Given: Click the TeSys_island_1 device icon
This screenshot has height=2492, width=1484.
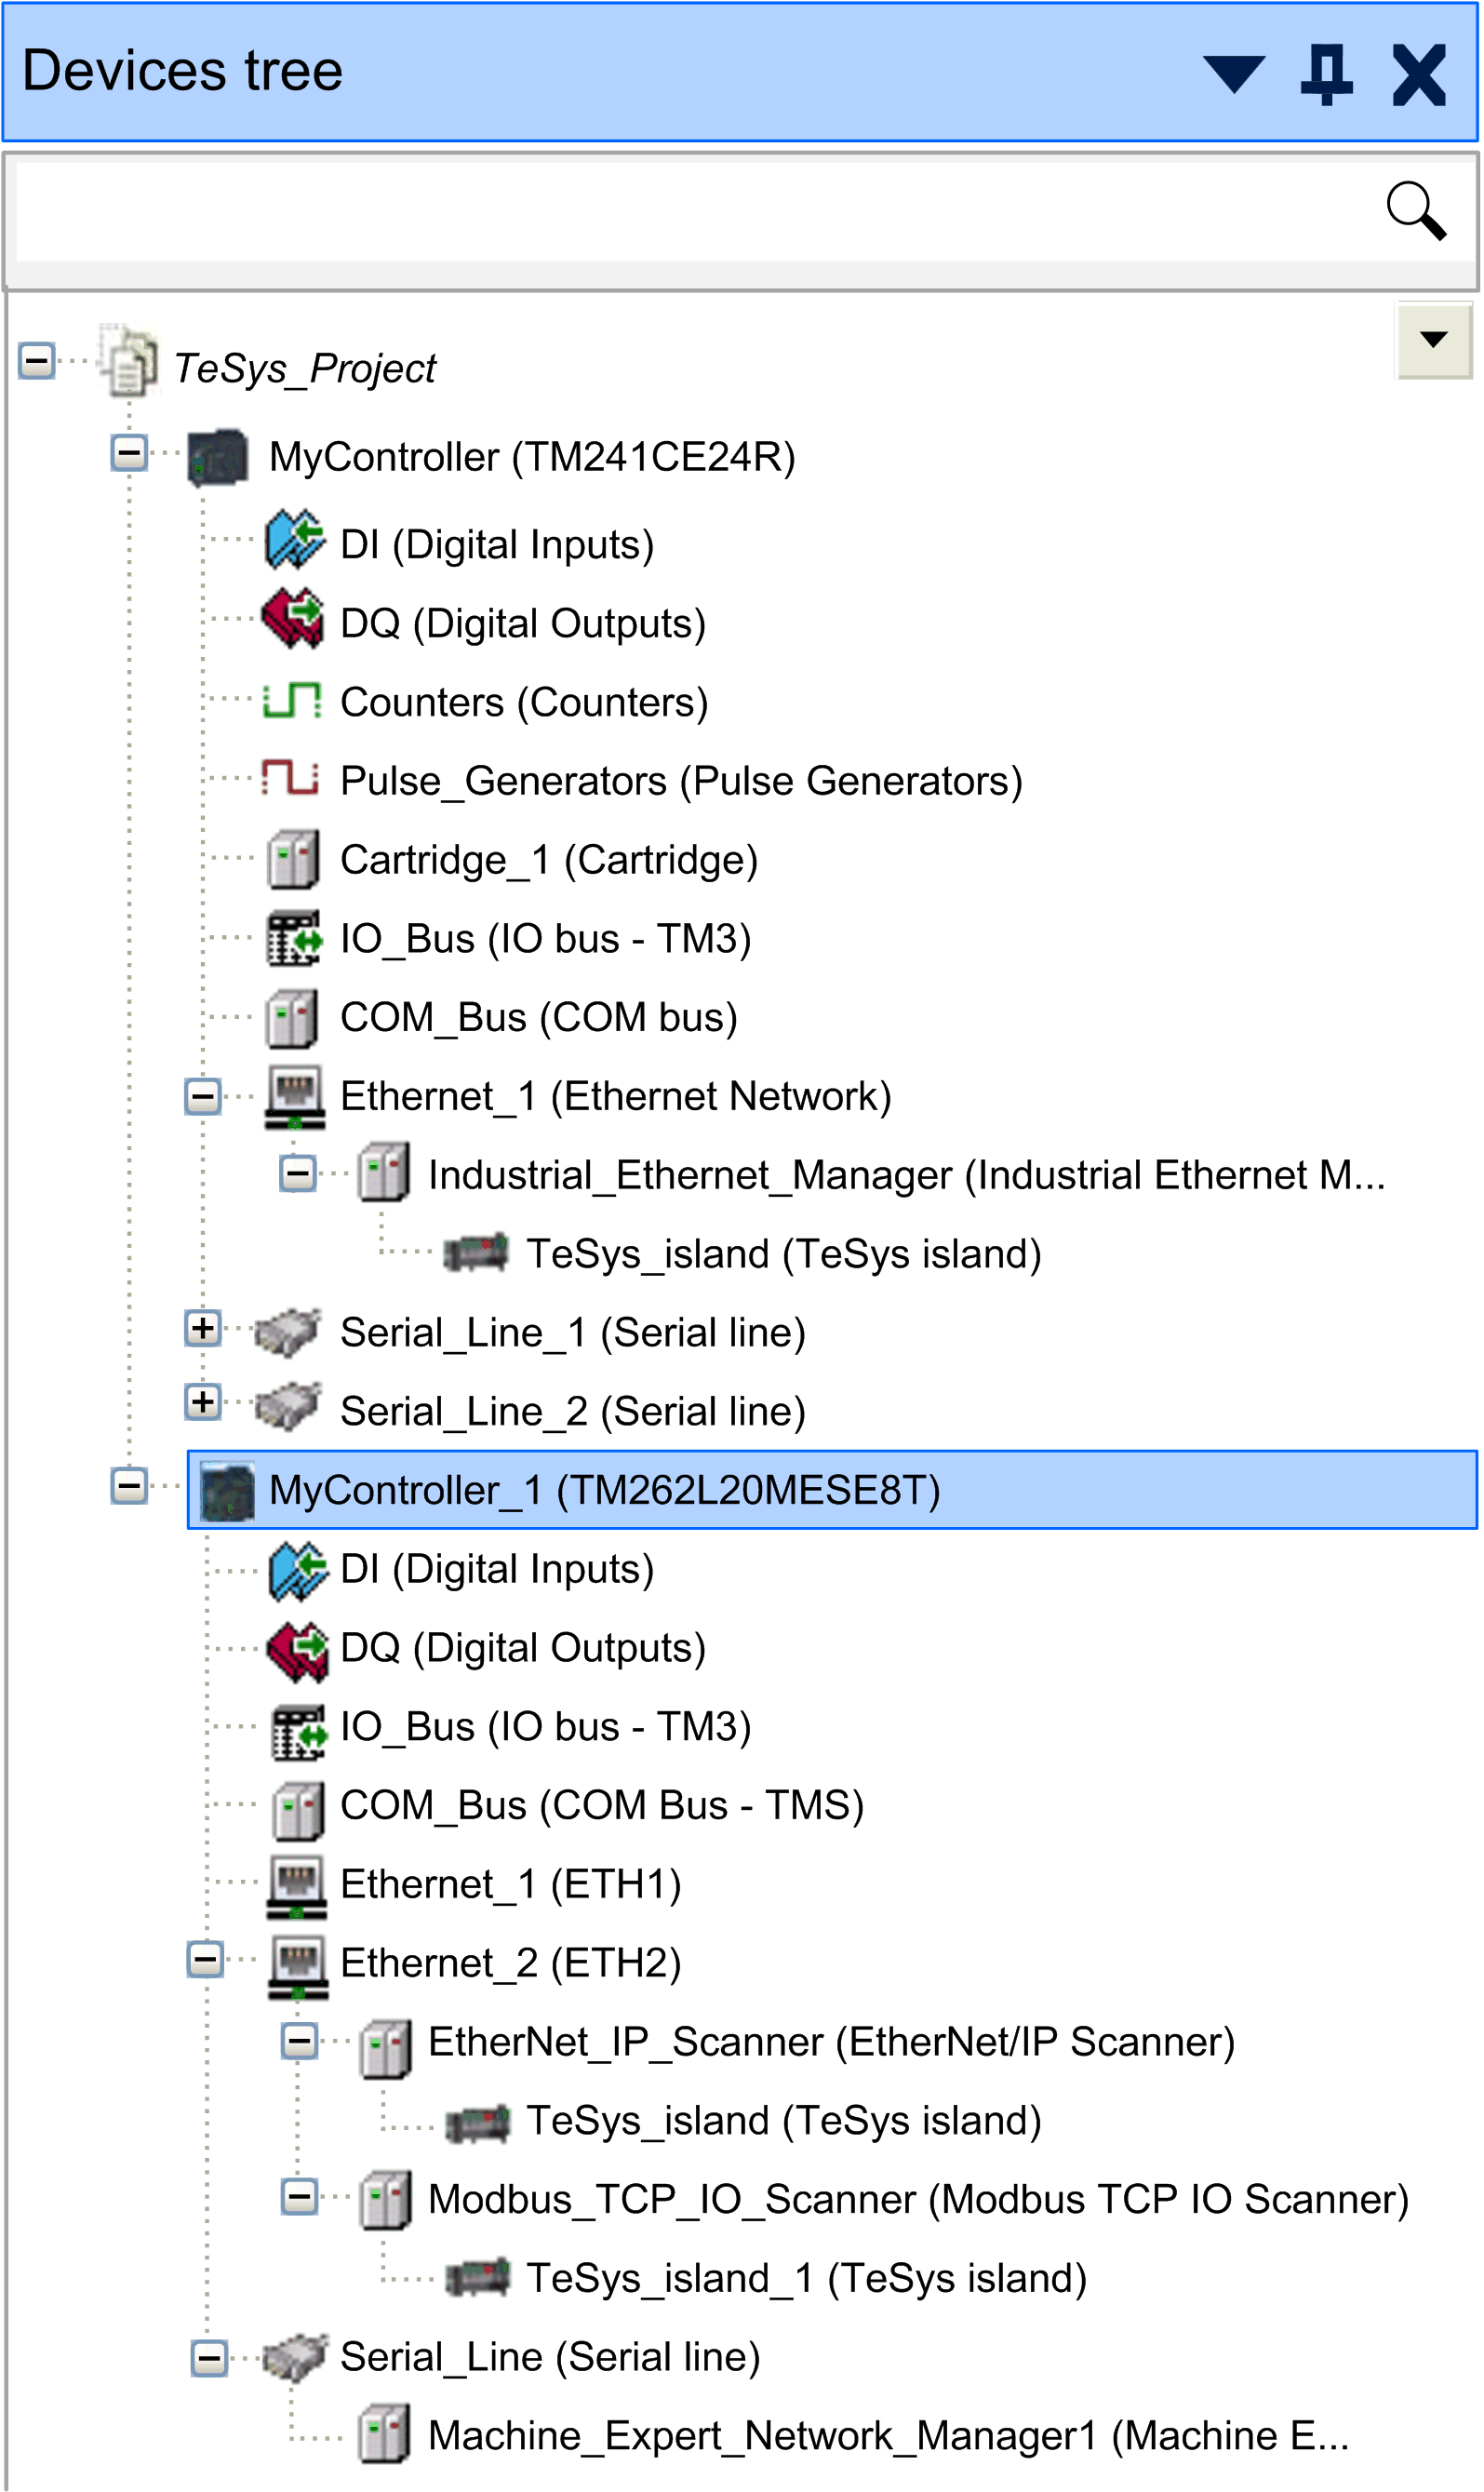Looking at the screenshot, I should tap(478, 2279).
